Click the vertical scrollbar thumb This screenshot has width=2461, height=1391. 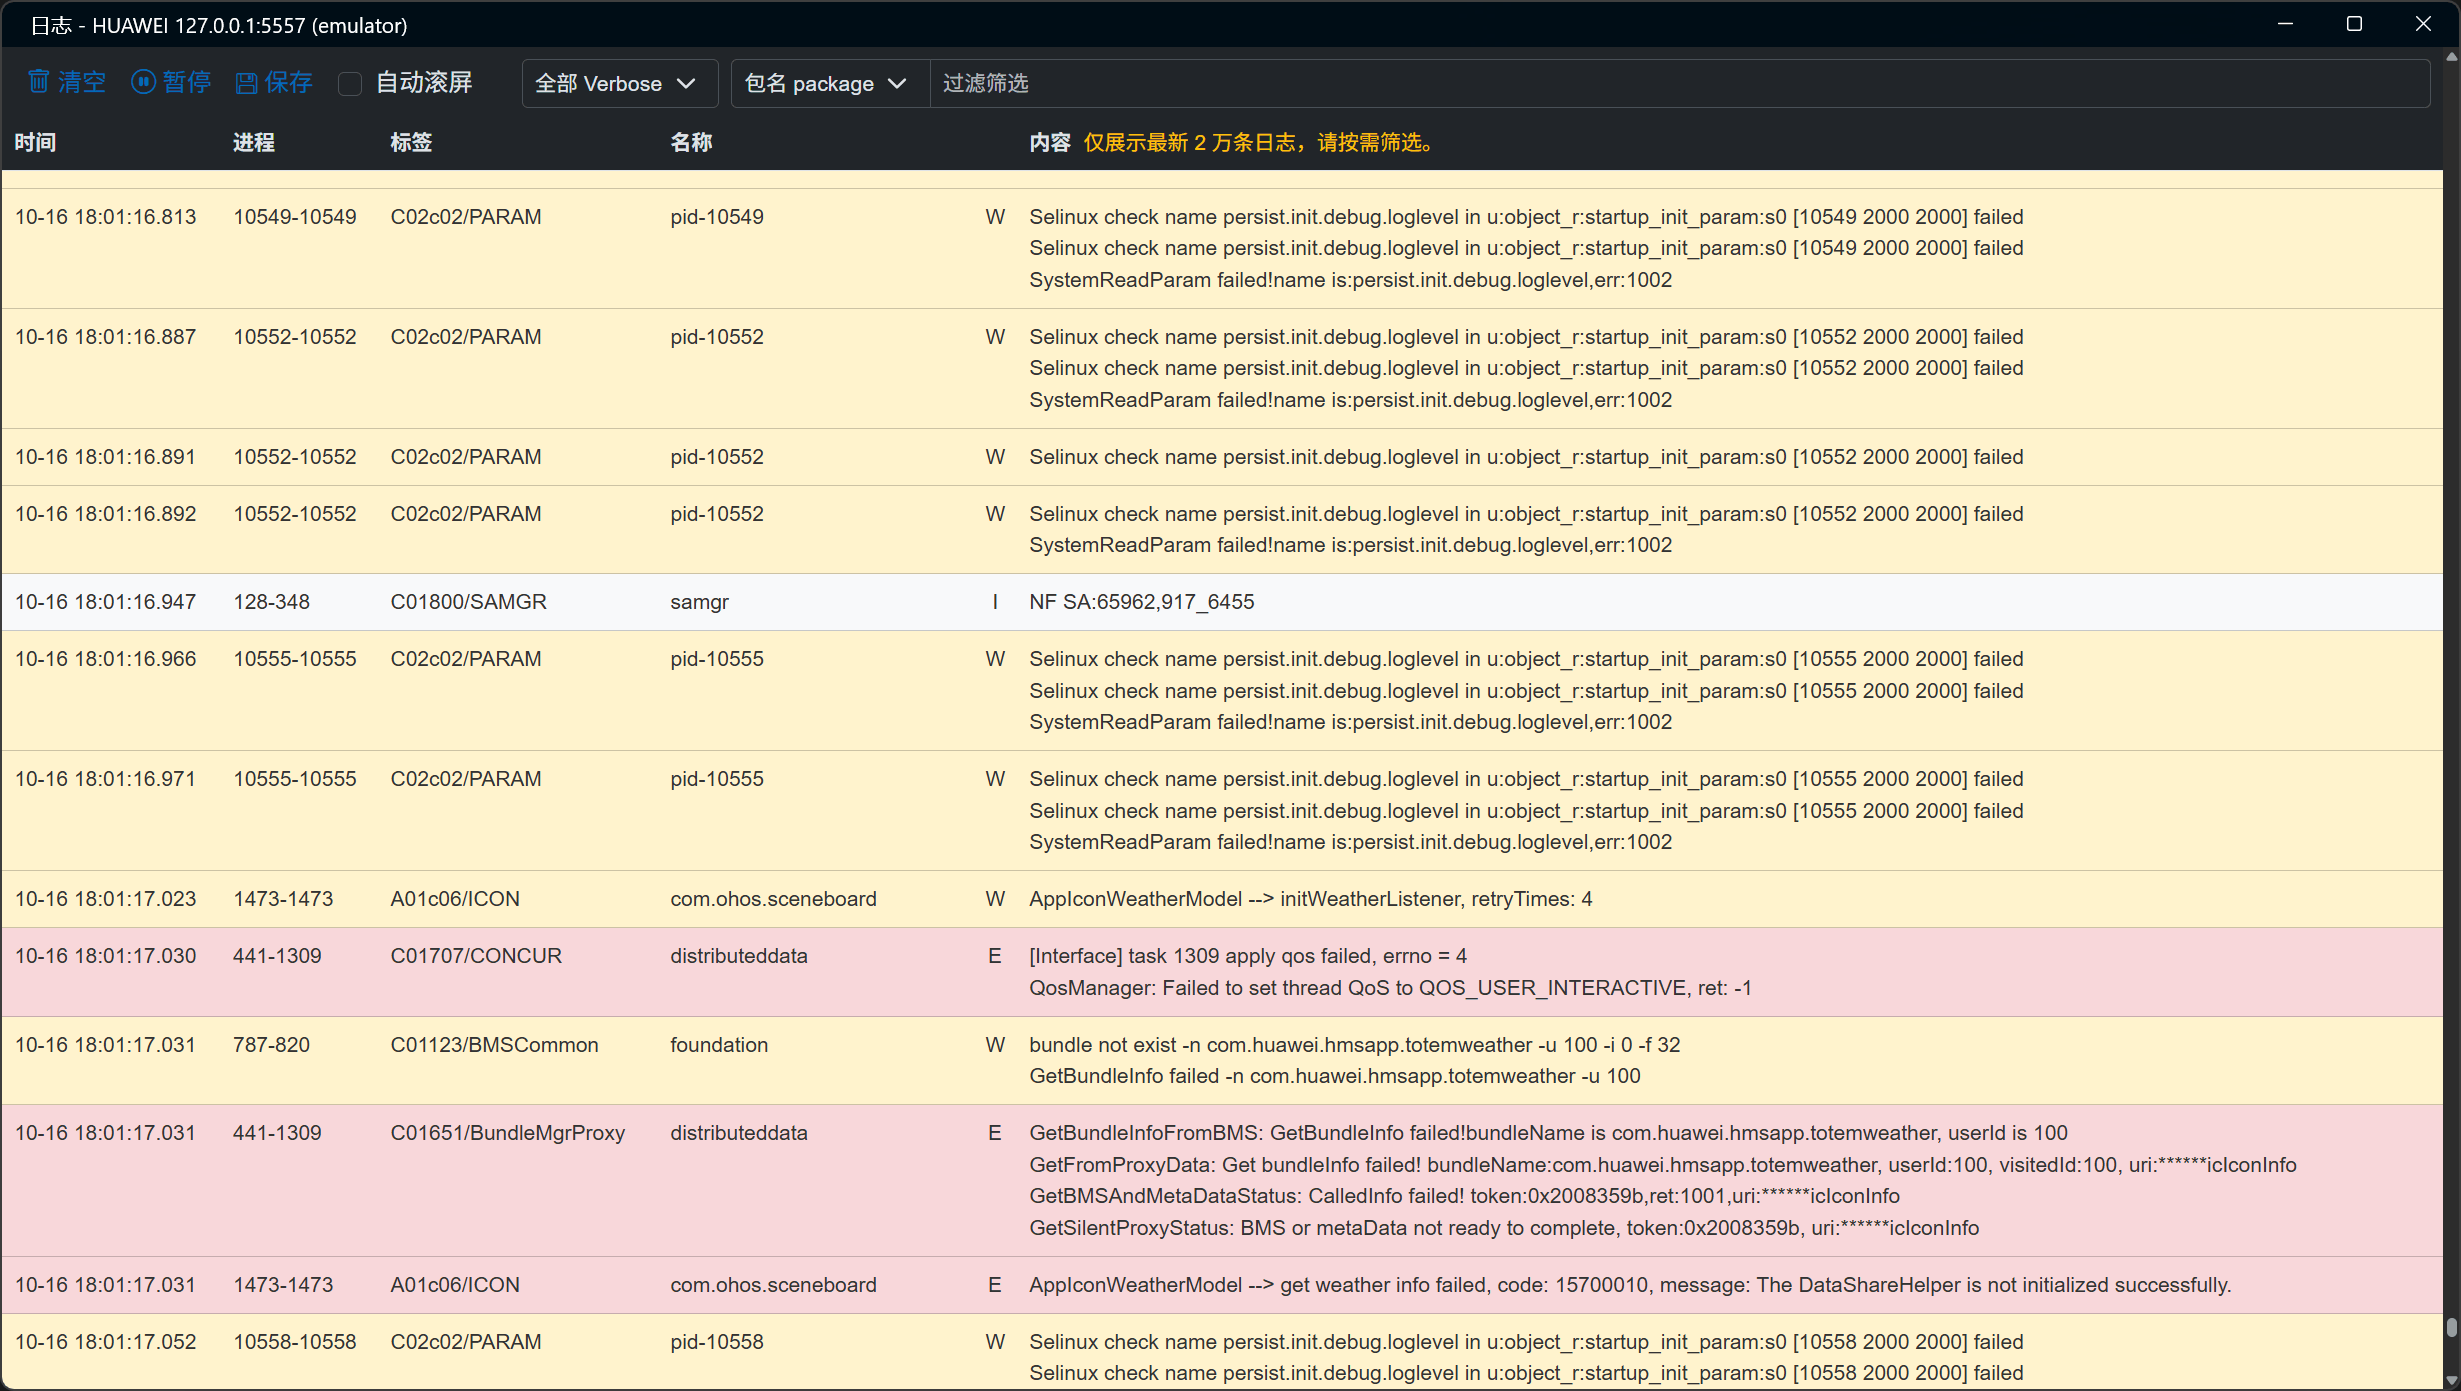2451,1328
